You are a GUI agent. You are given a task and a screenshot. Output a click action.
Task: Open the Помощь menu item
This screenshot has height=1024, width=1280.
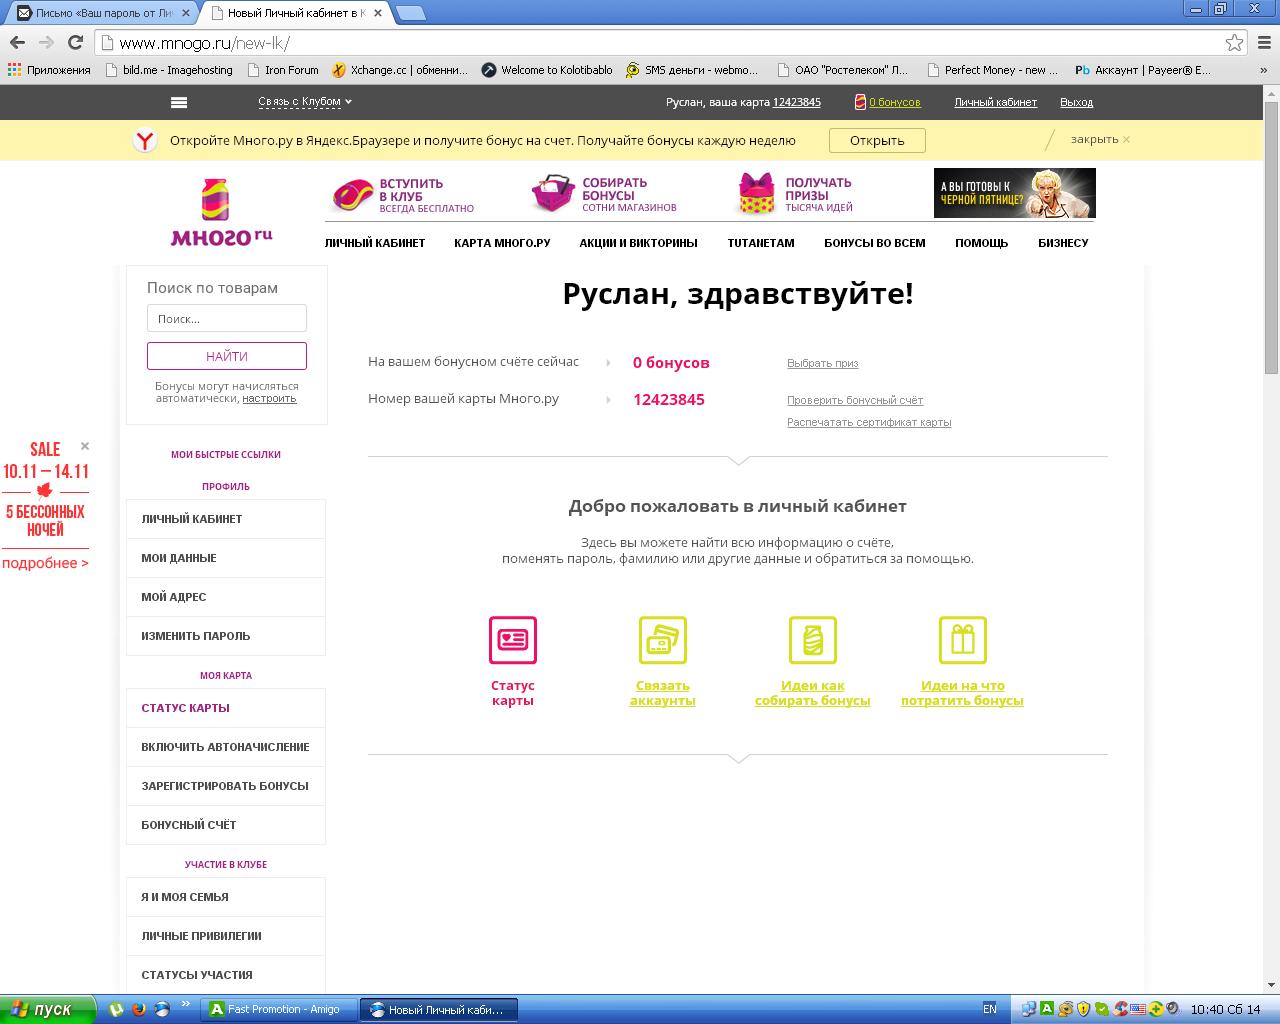pos(981,243)
